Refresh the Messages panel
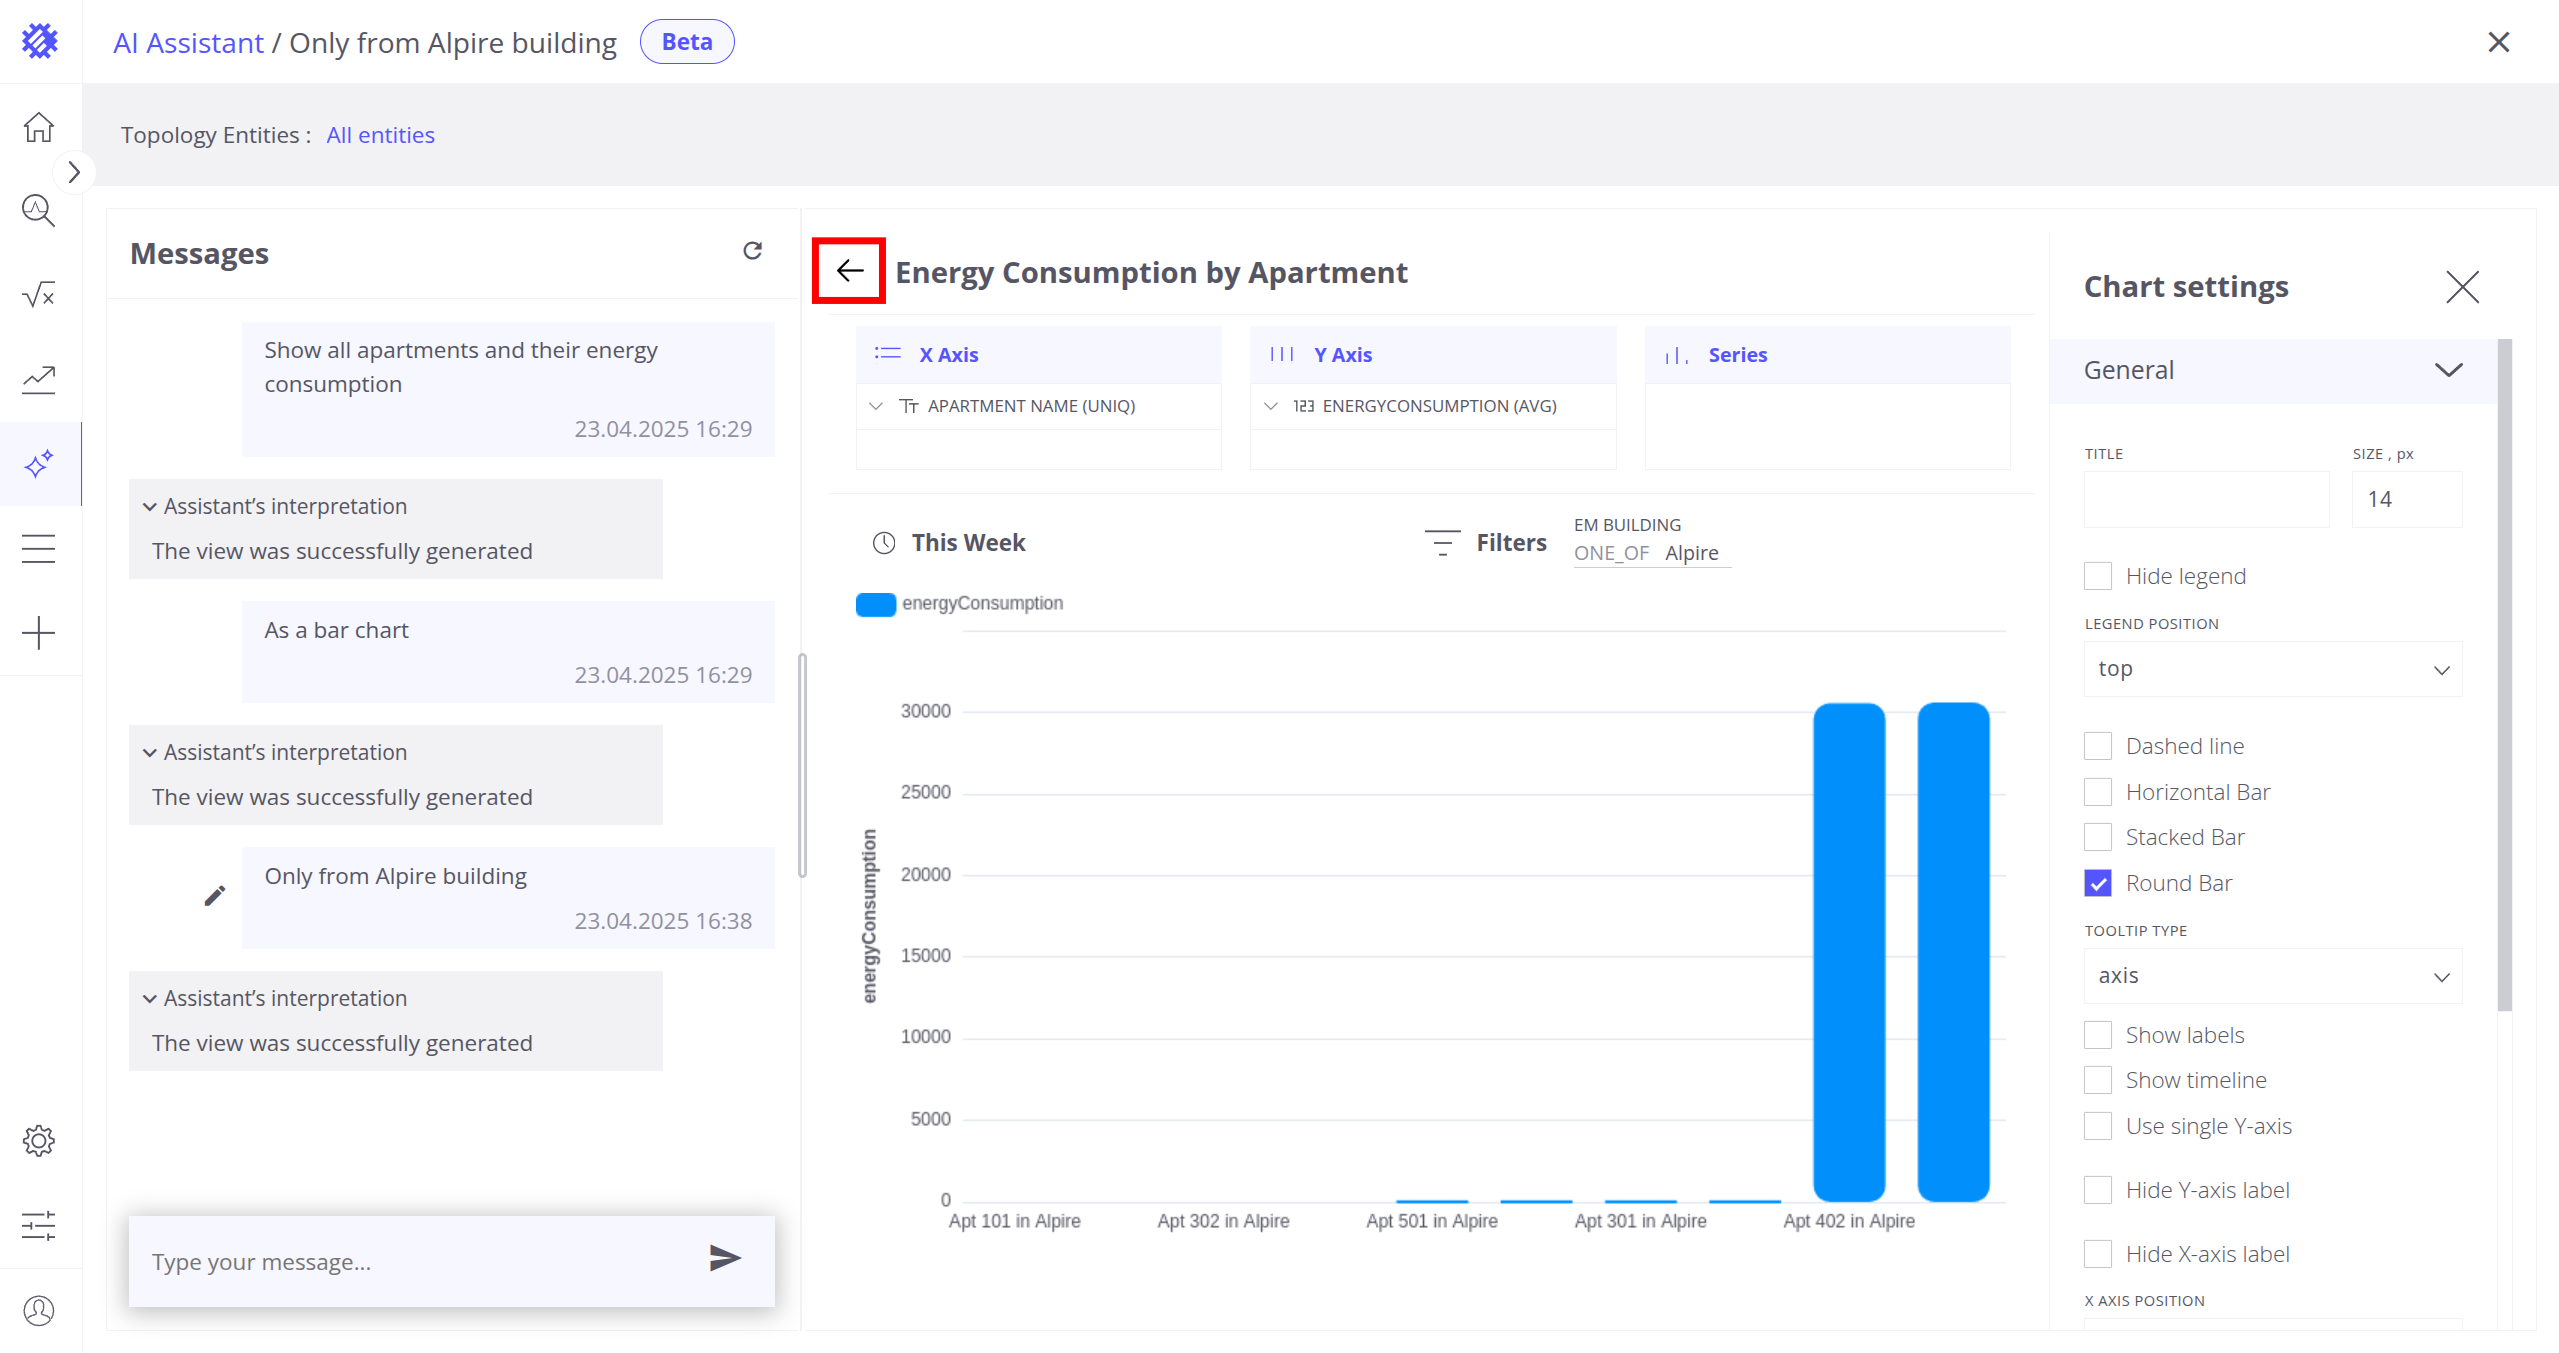The image size is (2559, 1353). [x=752, y=250]
